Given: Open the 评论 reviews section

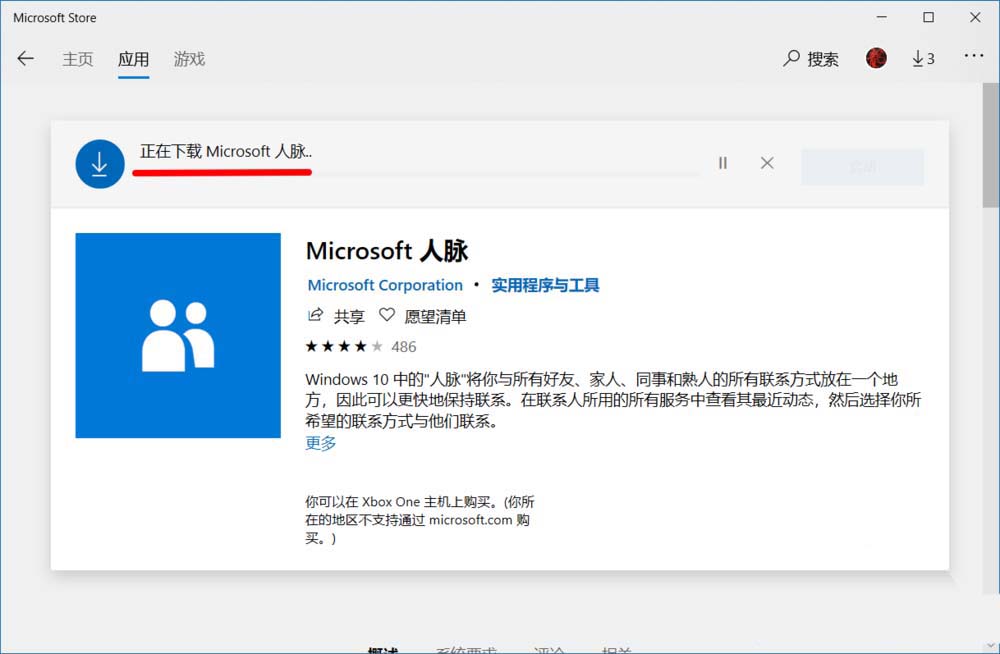Looking at the screenshot, I should coord(545,650).
